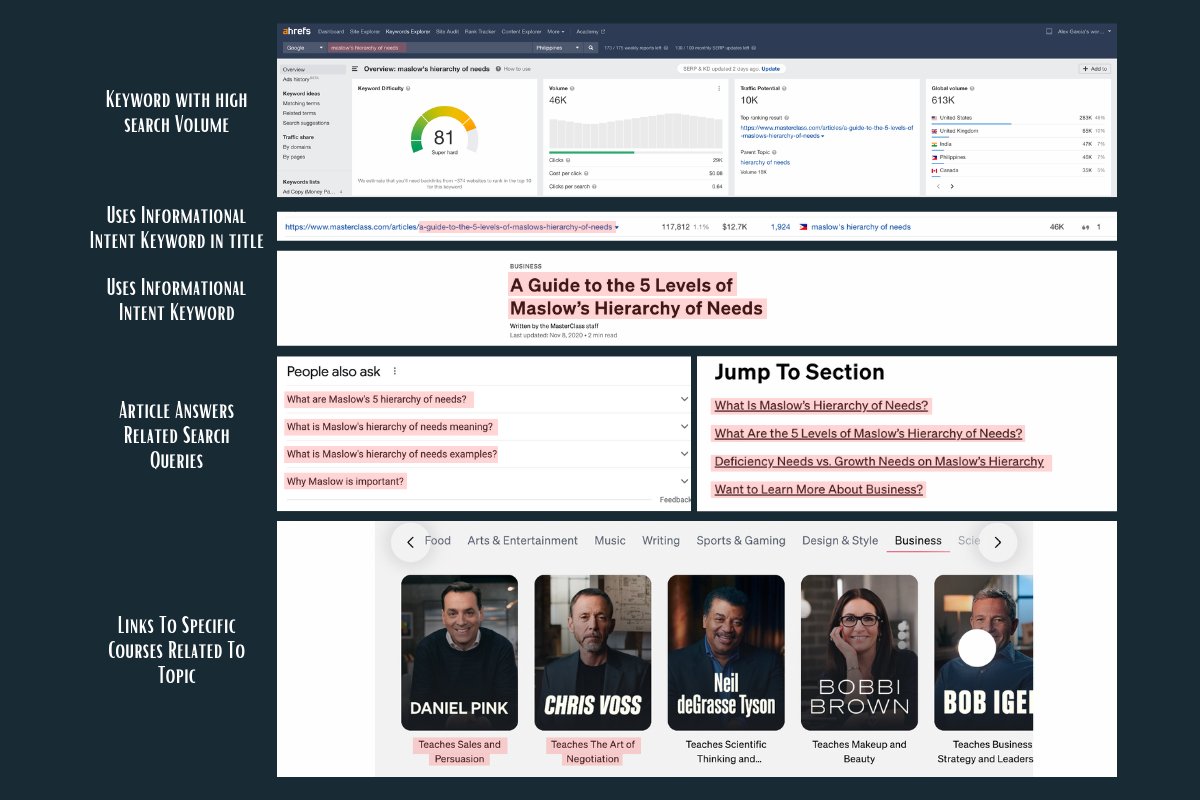
Task: Go to previous page of Global volume countries
Action: tap(938, 186)
